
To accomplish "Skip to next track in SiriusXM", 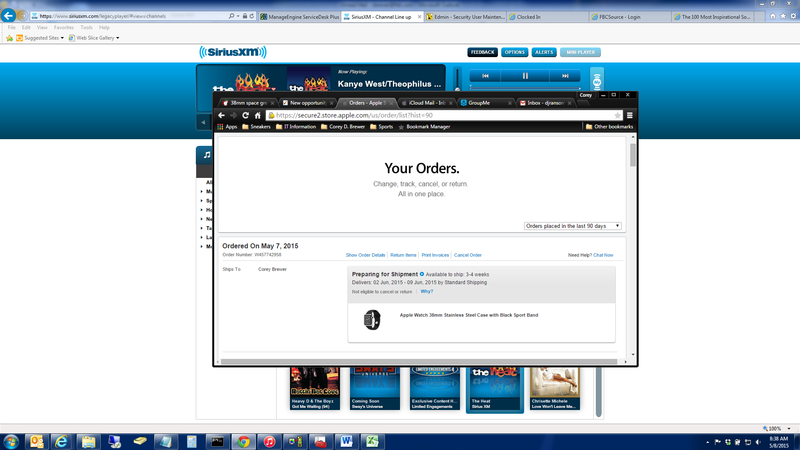I will (565, 76).
